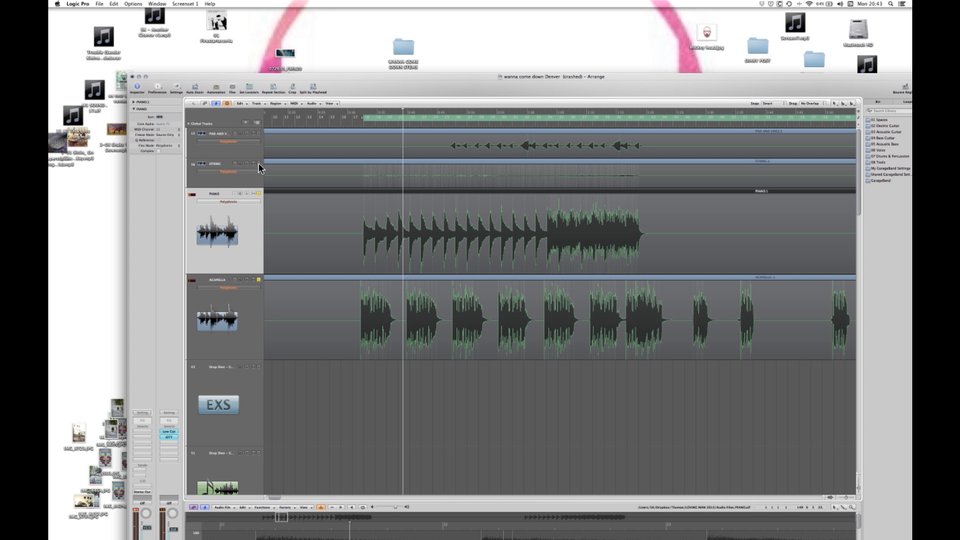Open the Options menu in menu bar
The image size is (960, 540).
point(133,4)
